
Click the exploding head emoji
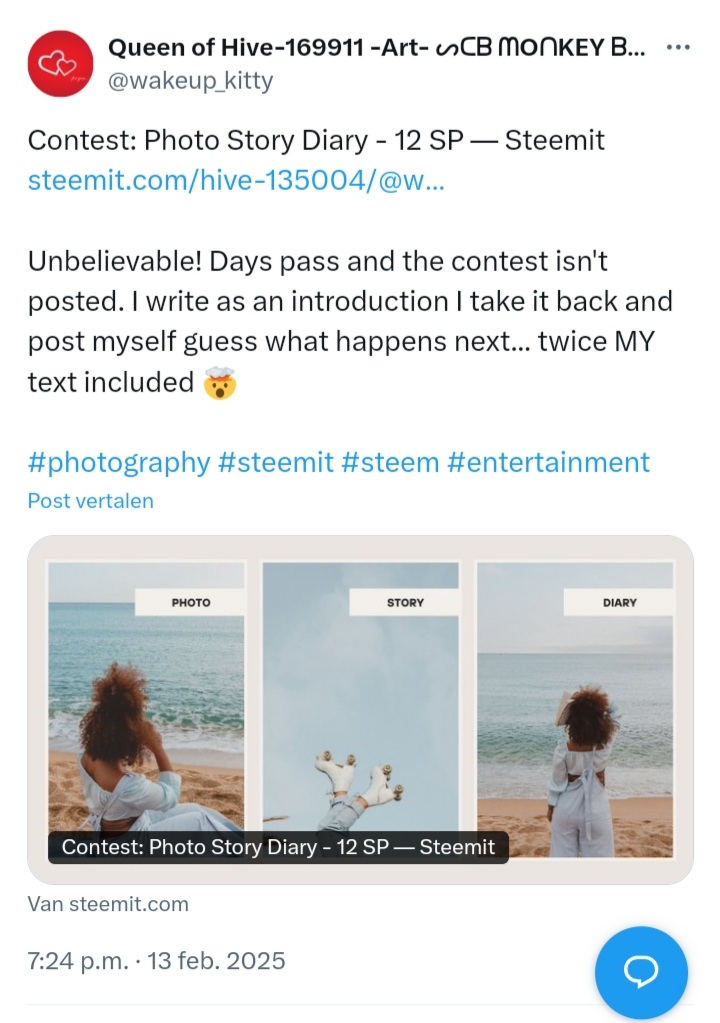[x=220, y=383]
